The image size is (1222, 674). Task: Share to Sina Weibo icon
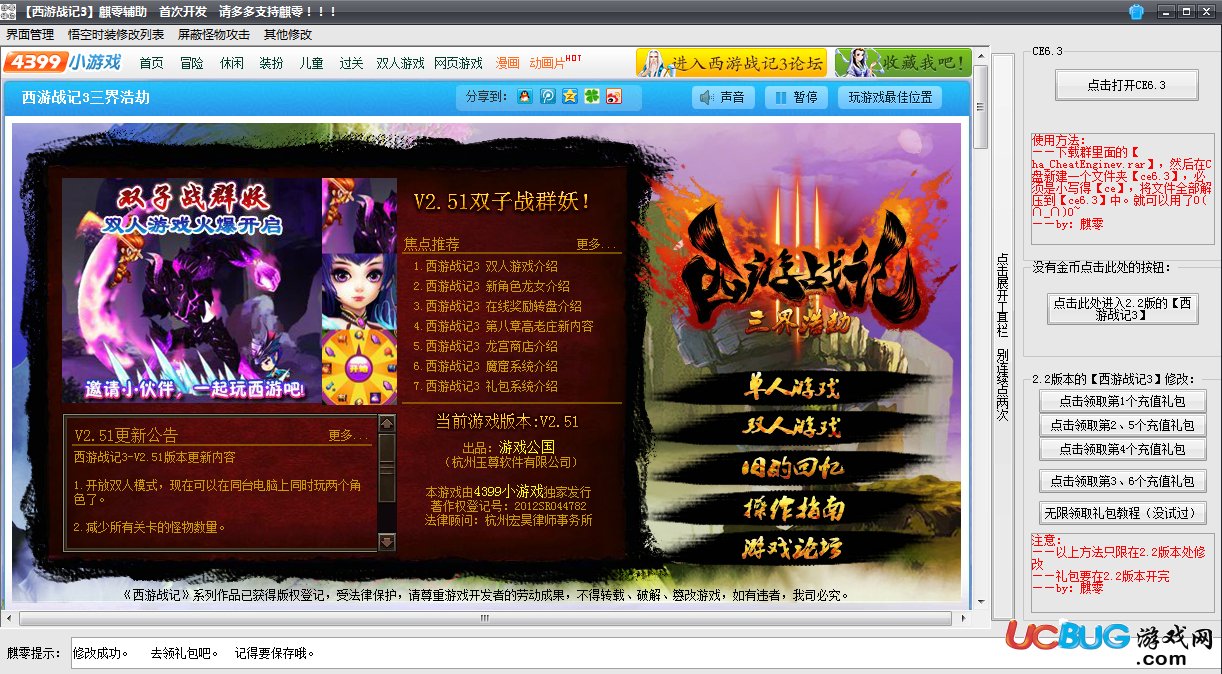tap(613, 97)
